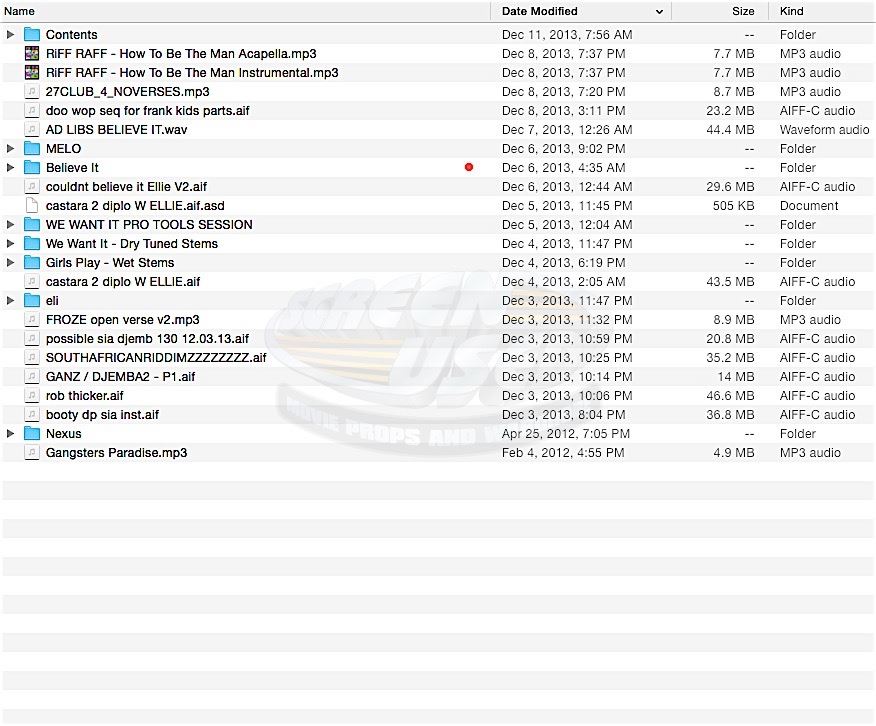Select the FROZE open verse v2.mp3 file
The image size is (876, 726).
(x=122, y=320)
